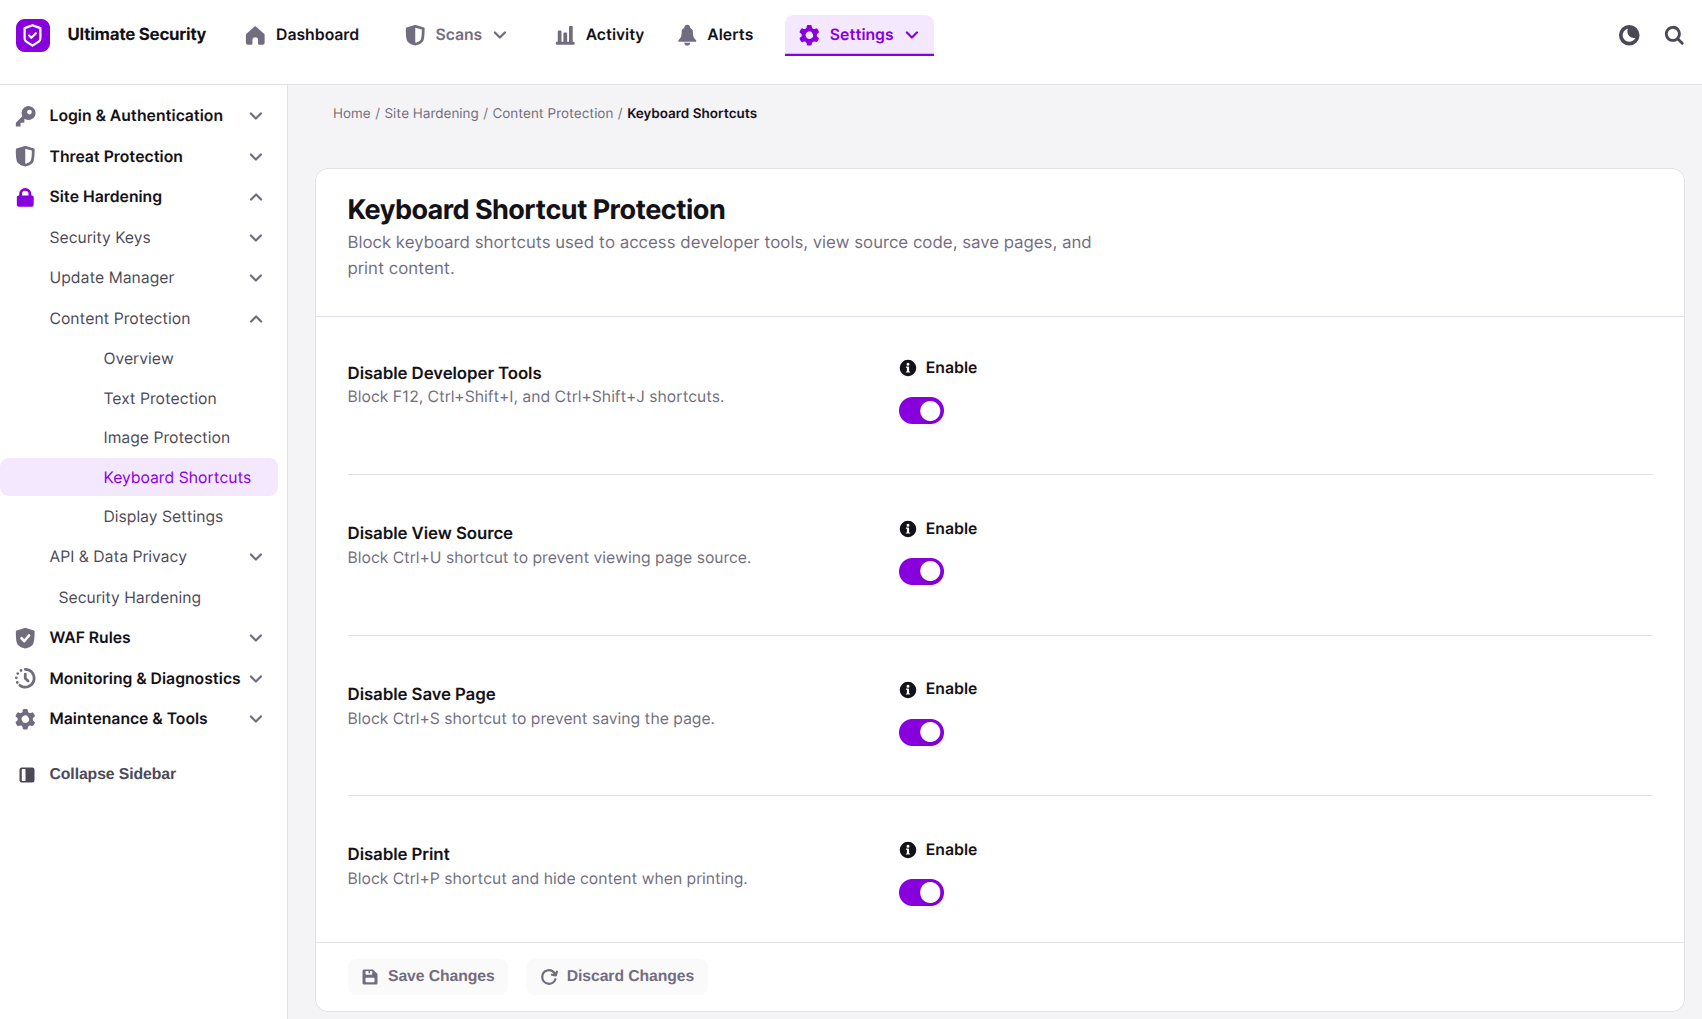The image size is (1702, 1019).
Task: Go to the Activity tab
Action: (600, 35)
